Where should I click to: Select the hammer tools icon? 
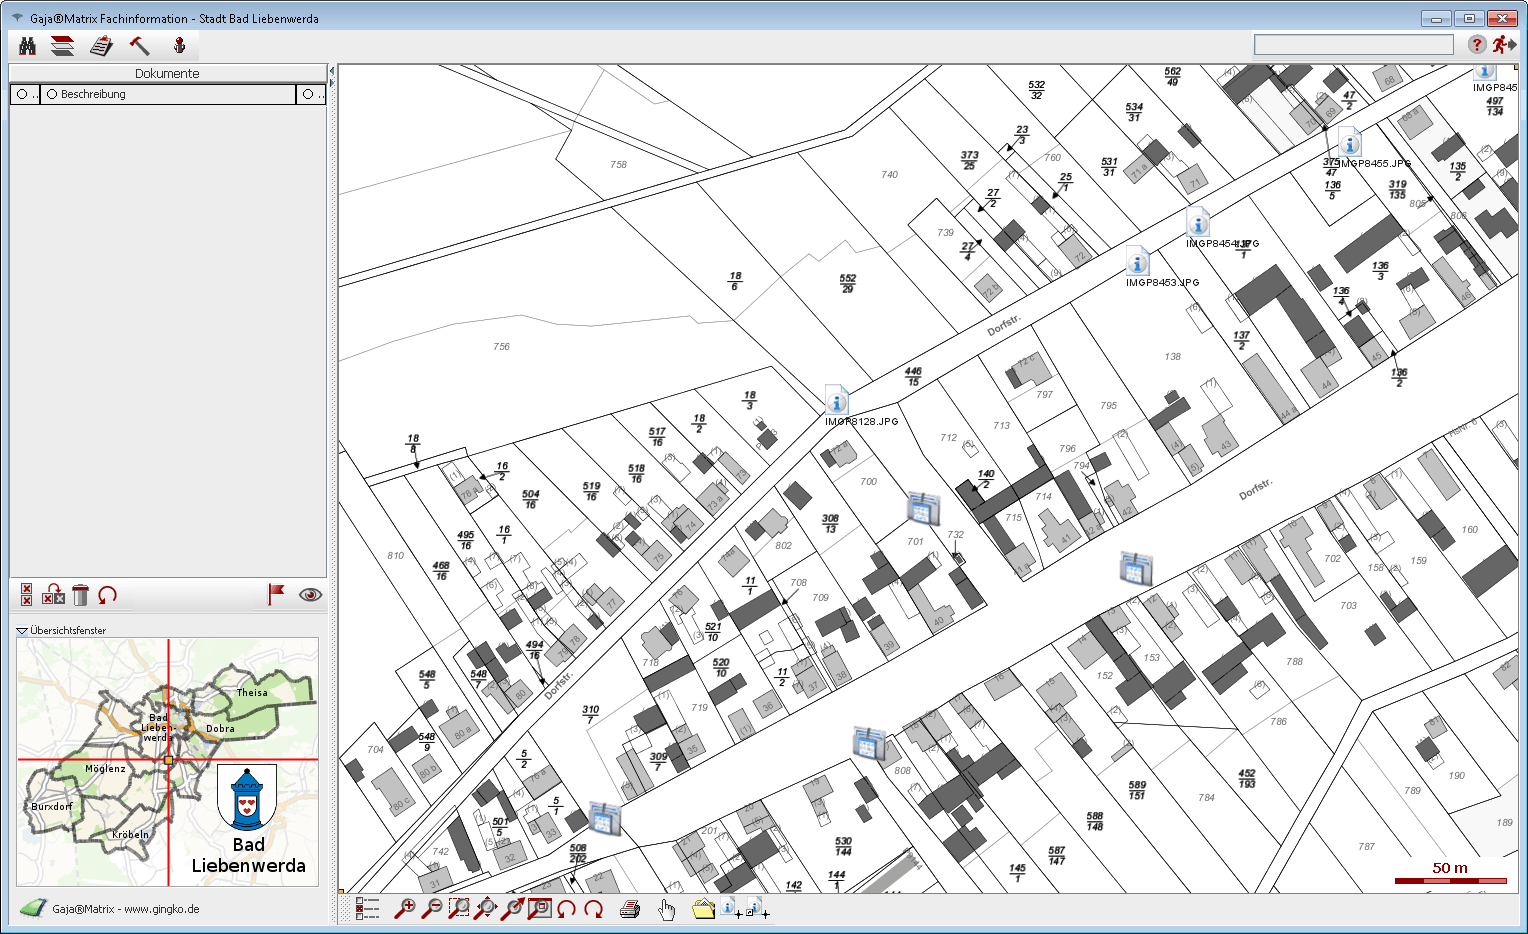pos(139,46)
